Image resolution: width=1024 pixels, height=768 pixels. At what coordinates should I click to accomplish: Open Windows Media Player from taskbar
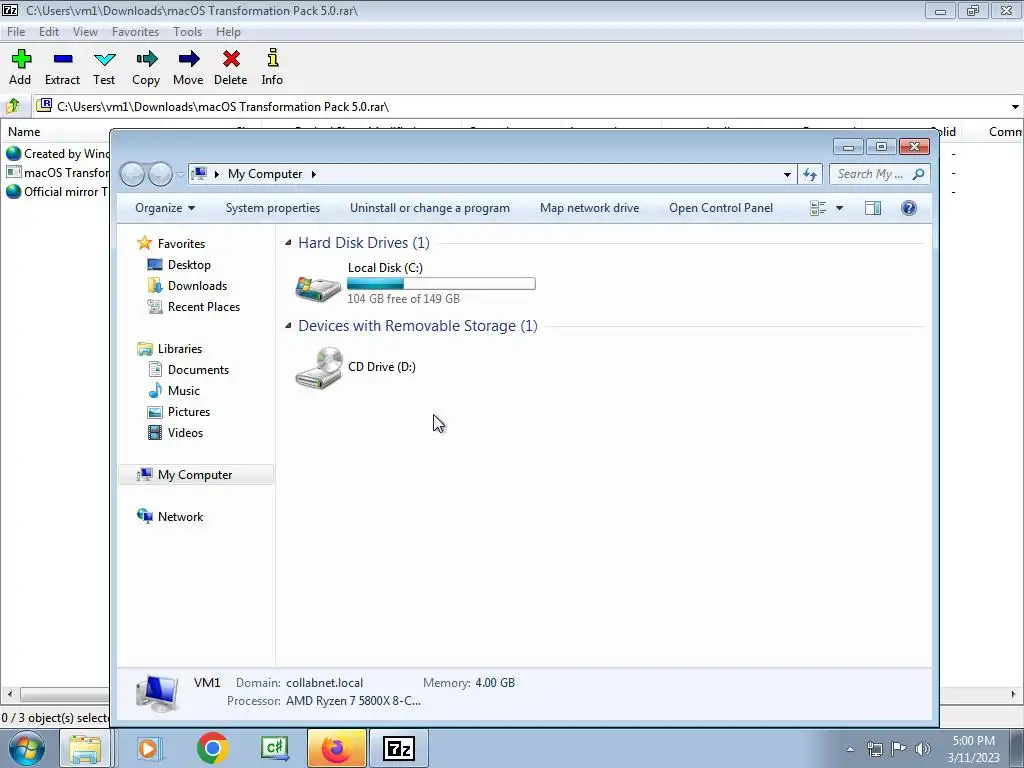149,748
